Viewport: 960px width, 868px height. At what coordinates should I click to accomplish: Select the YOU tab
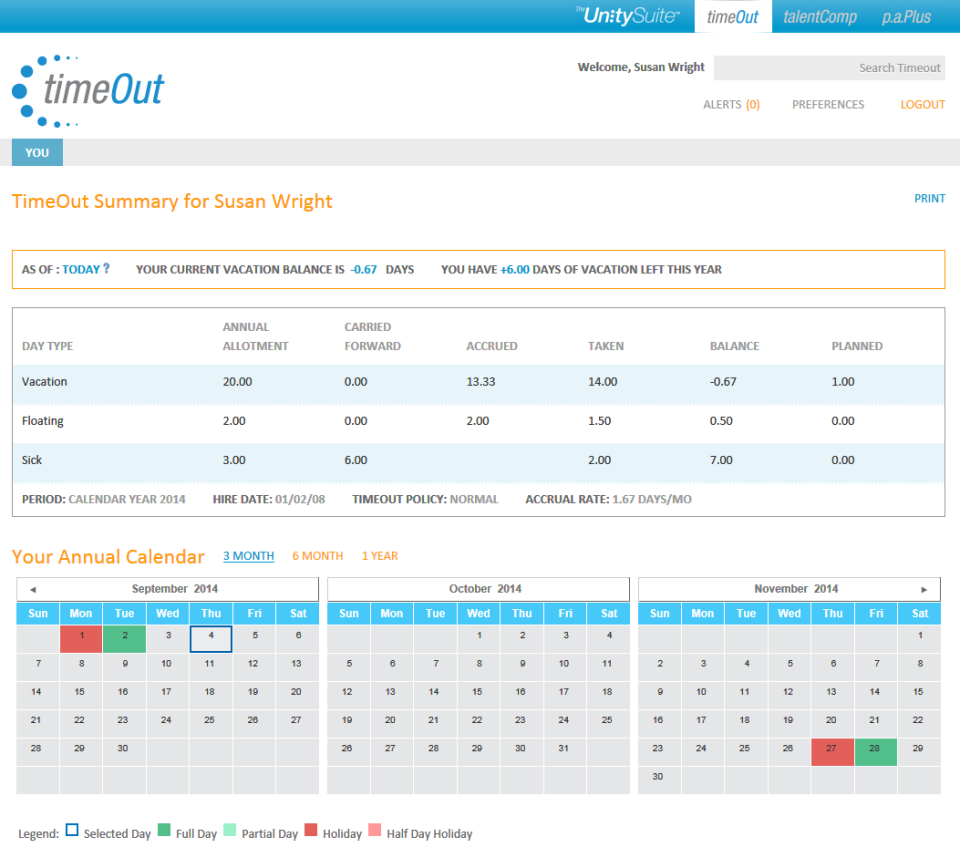tap(36, 152)
